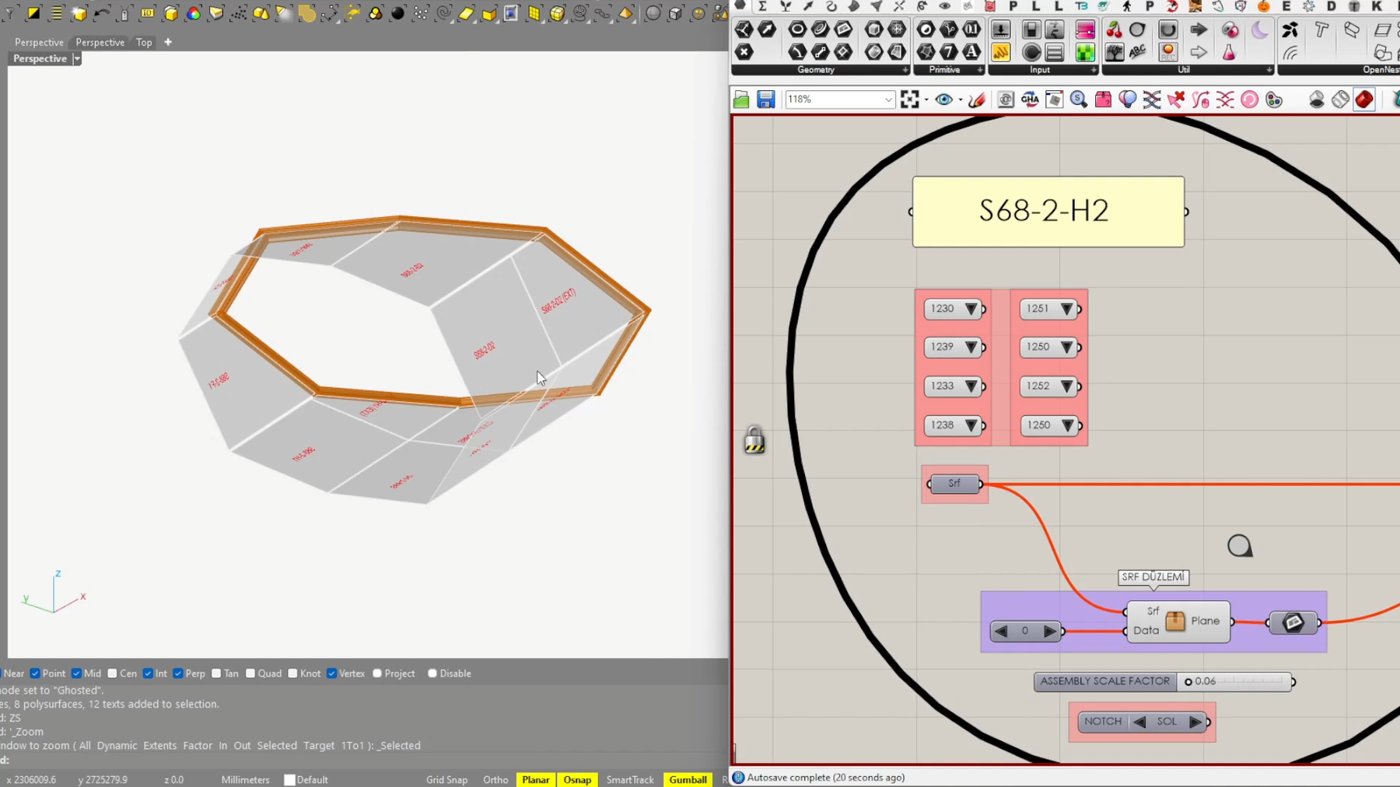This screenshot has width=1400, height=787.
Task: Toggle Ortho mode in the status bar
Action: click(x=495, y=780)
